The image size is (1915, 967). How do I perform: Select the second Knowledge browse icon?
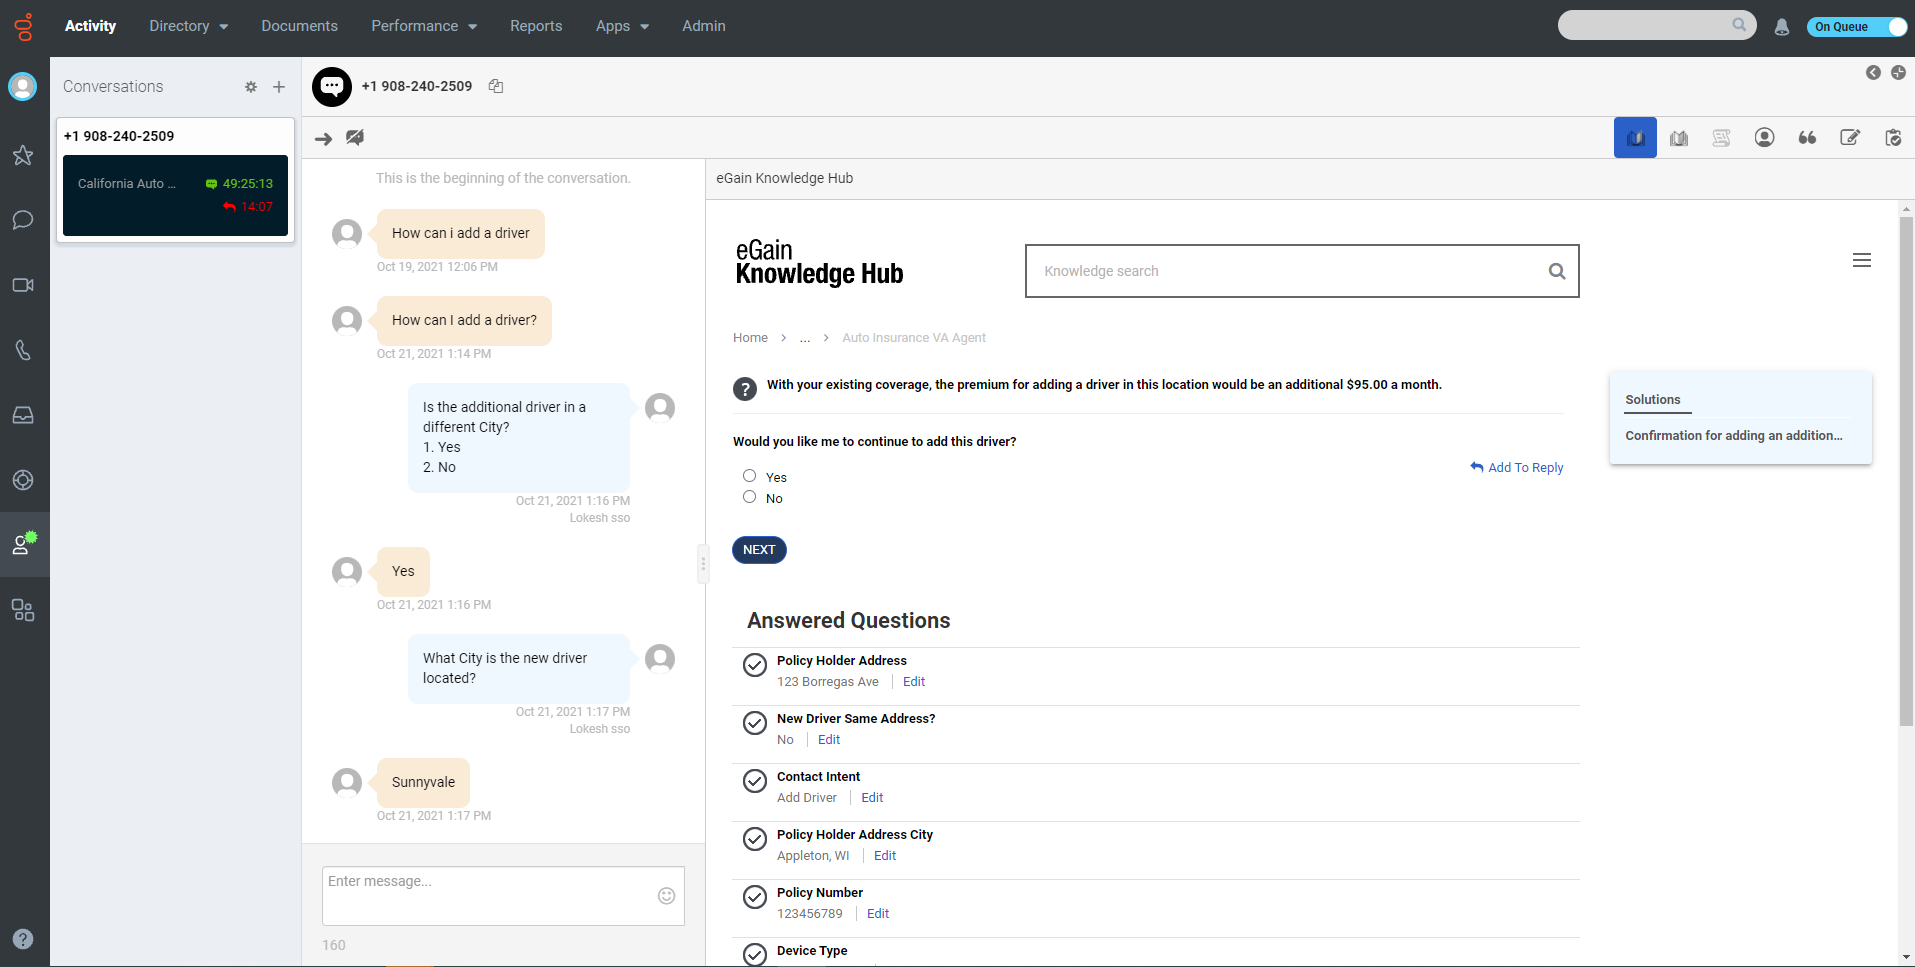[x=1678, y=137]
